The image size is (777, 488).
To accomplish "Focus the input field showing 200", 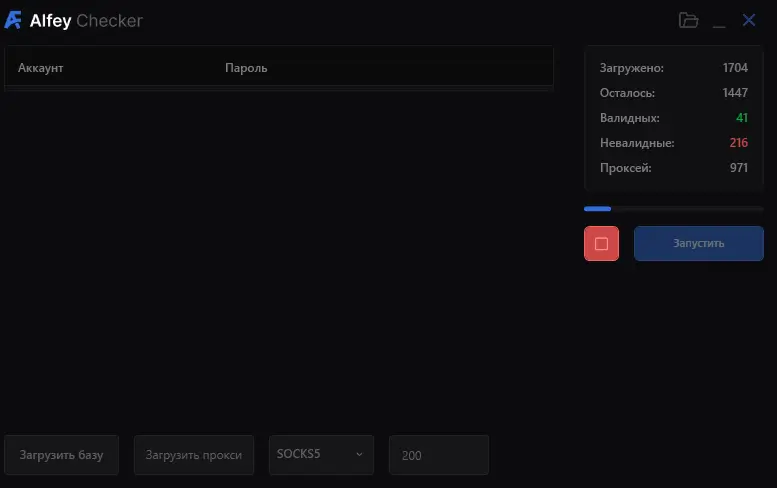I will 438,455.
